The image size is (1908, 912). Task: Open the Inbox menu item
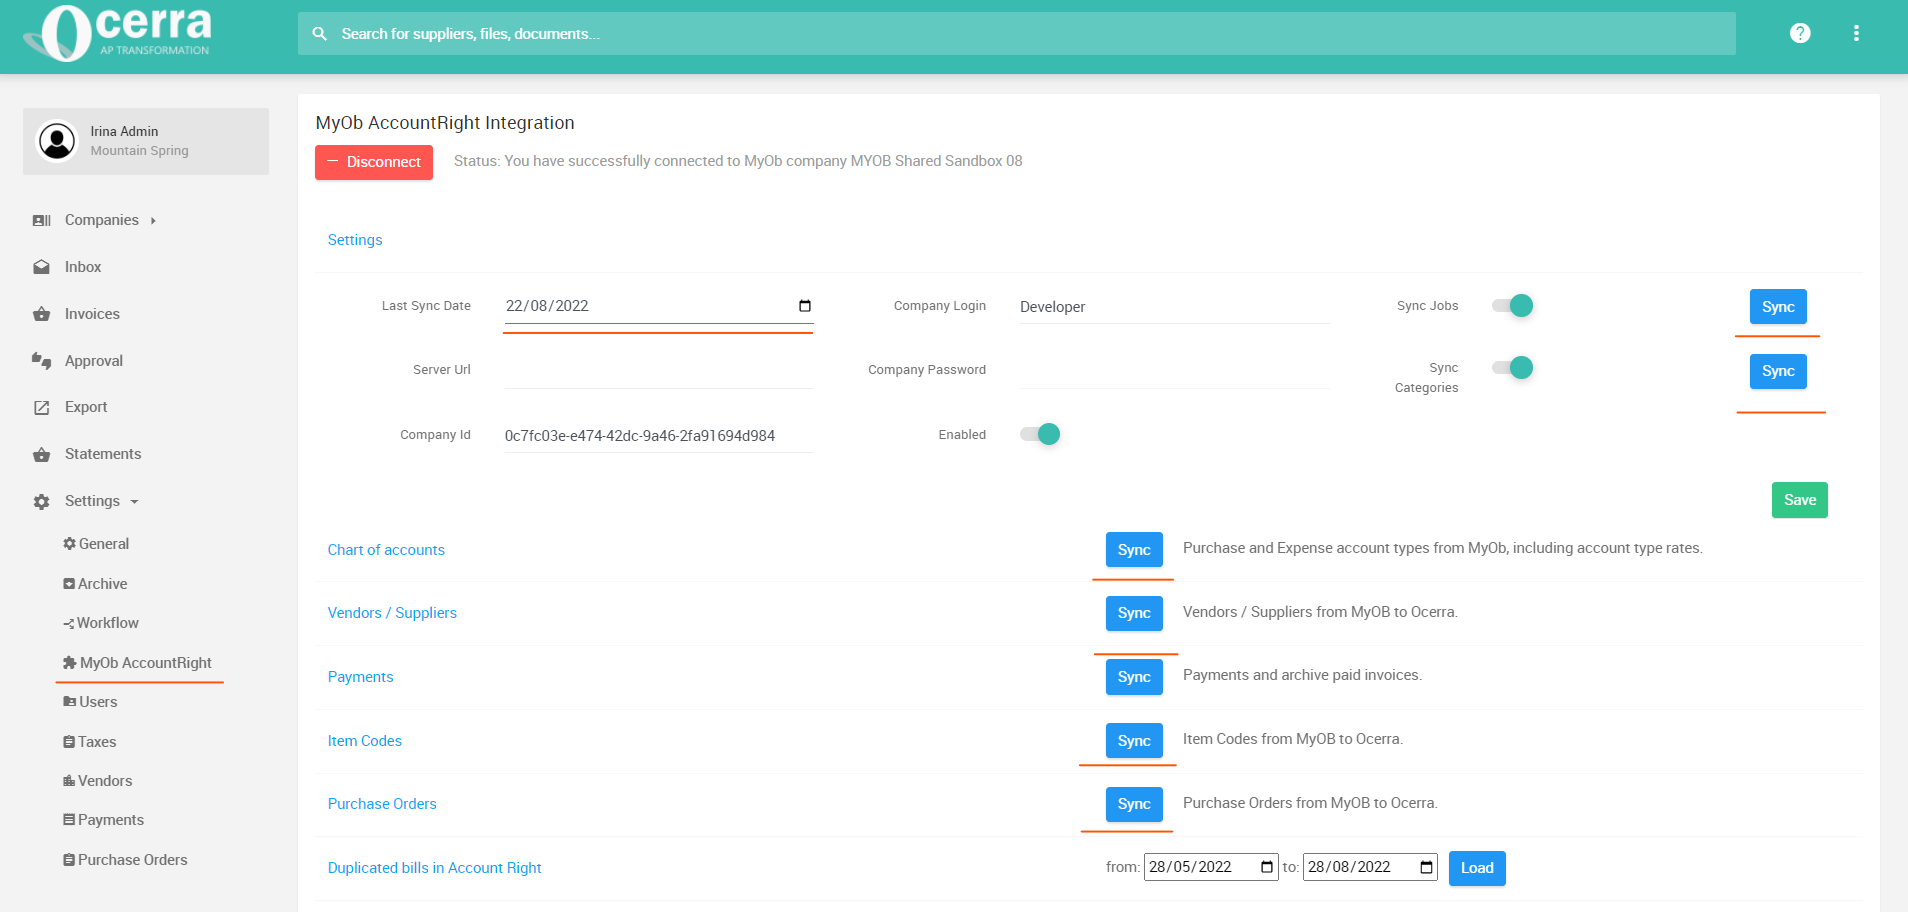[83, 267]
